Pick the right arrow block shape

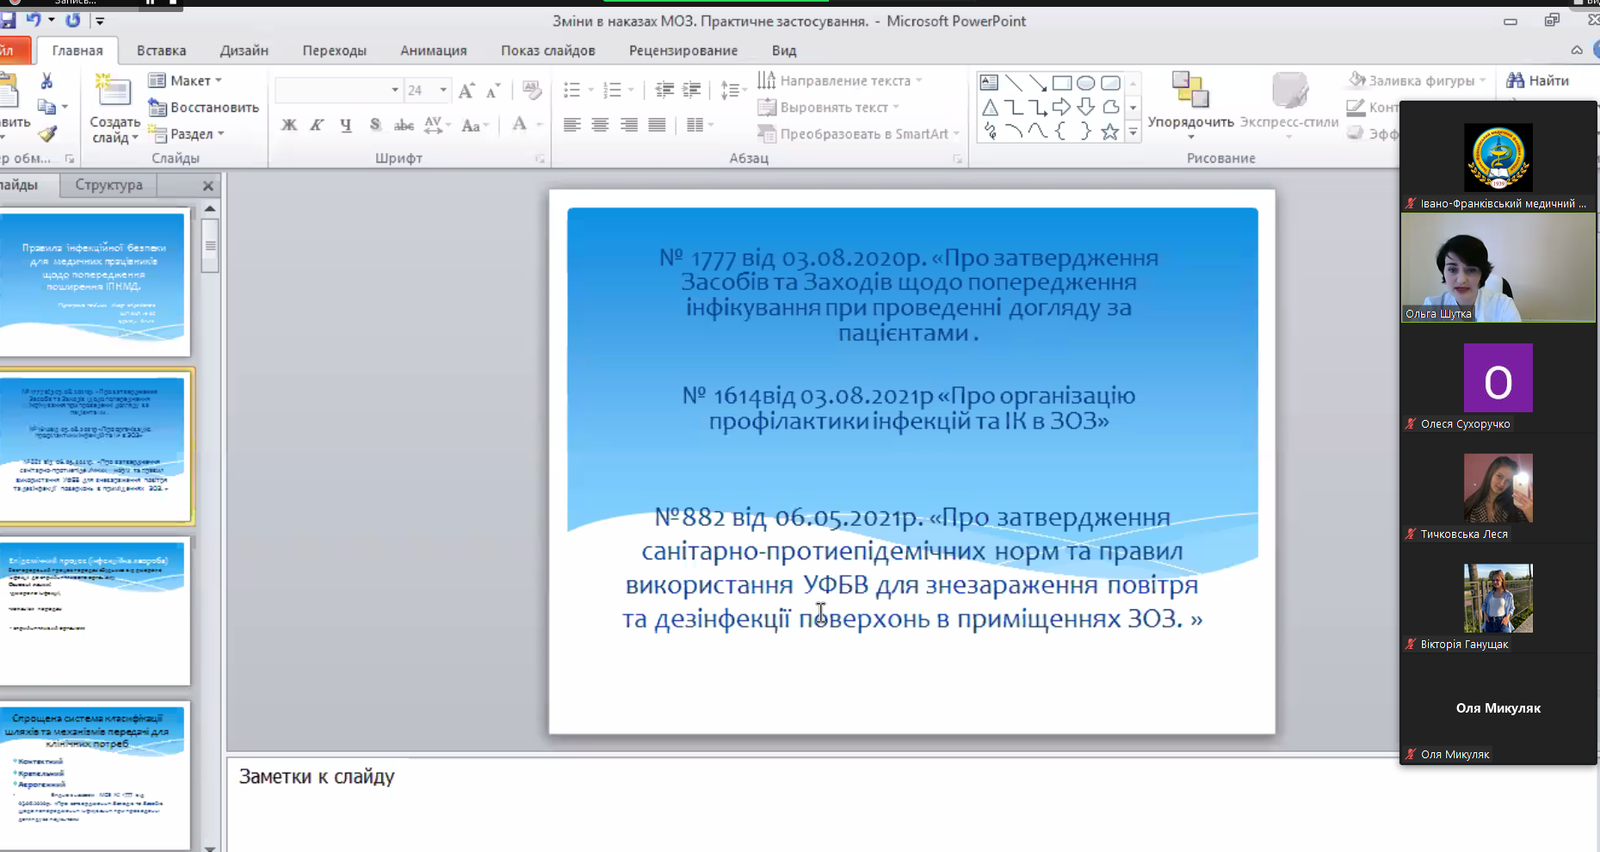pos(1061,107)
